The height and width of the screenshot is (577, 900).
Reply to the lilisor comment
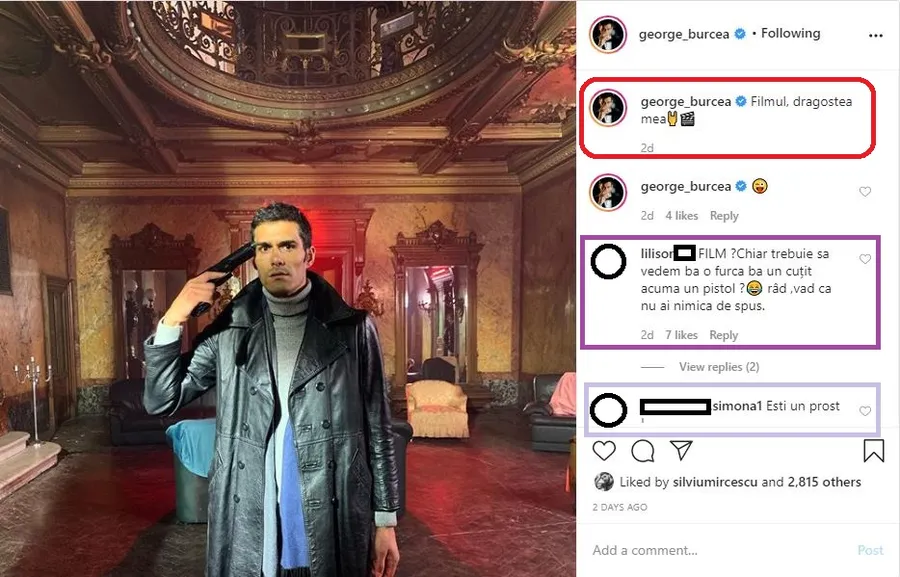[x=723, y=335]
